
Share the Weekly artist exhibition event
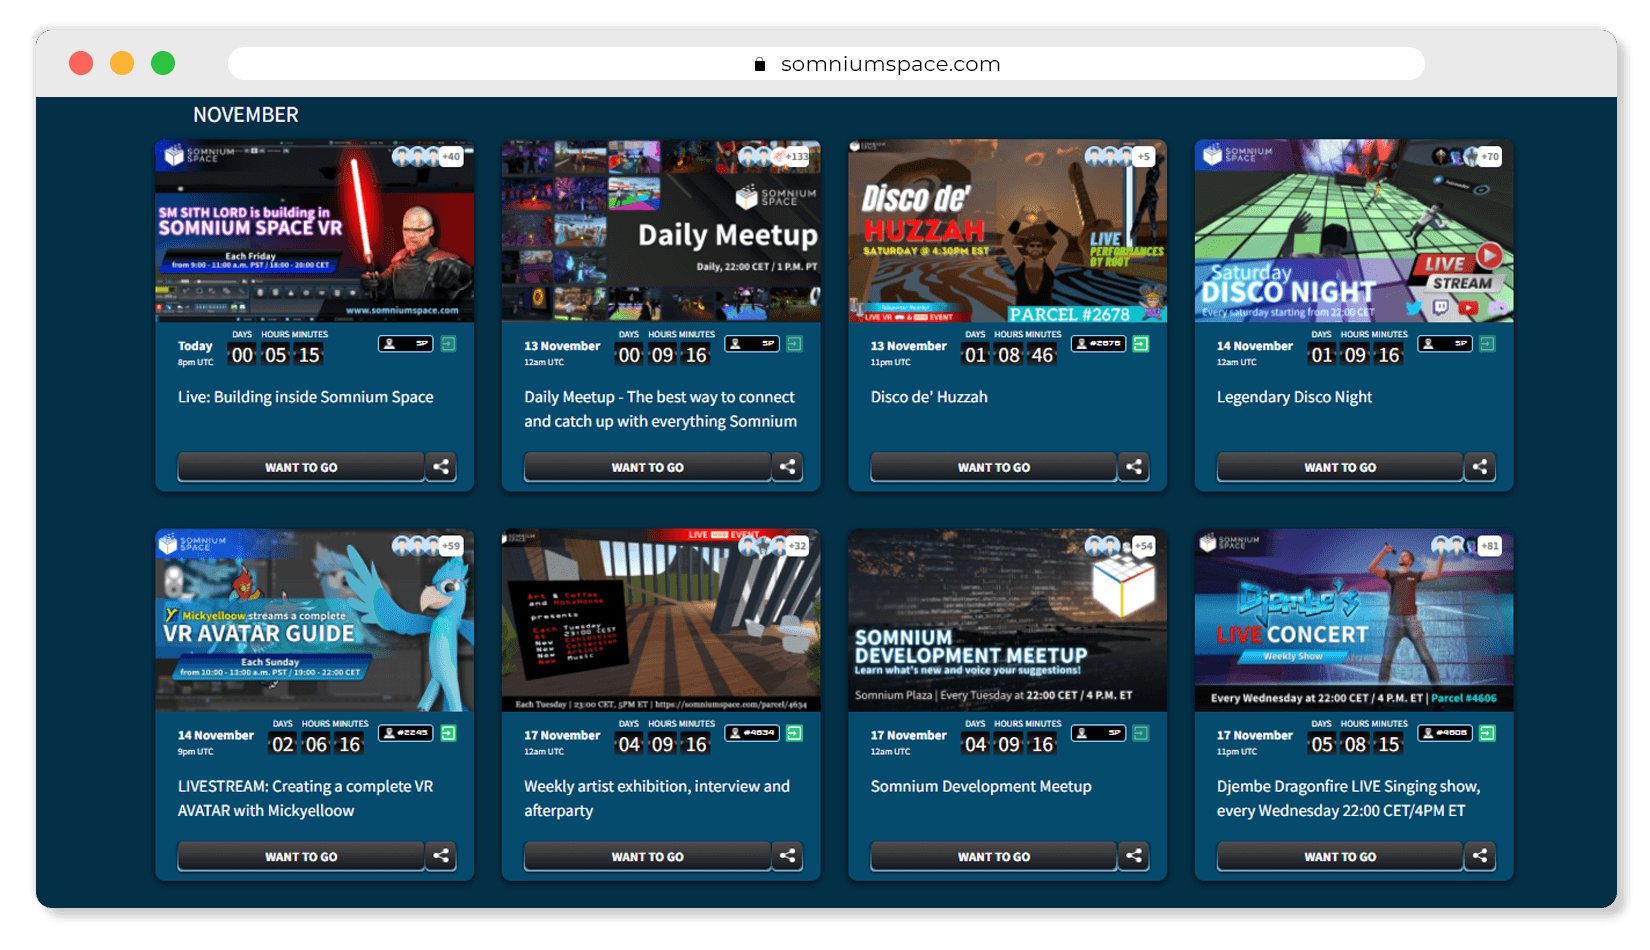pyautogui.click(x=788, y=856)
